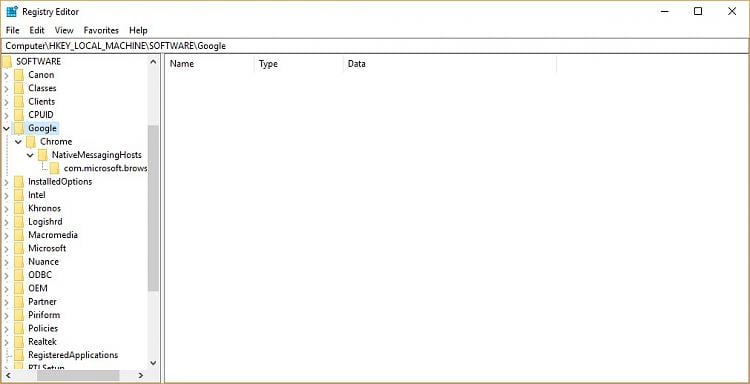Click the Name column header
Image resolution: width=750 pixels, height=384 pixels.
[x=210, y=64]
